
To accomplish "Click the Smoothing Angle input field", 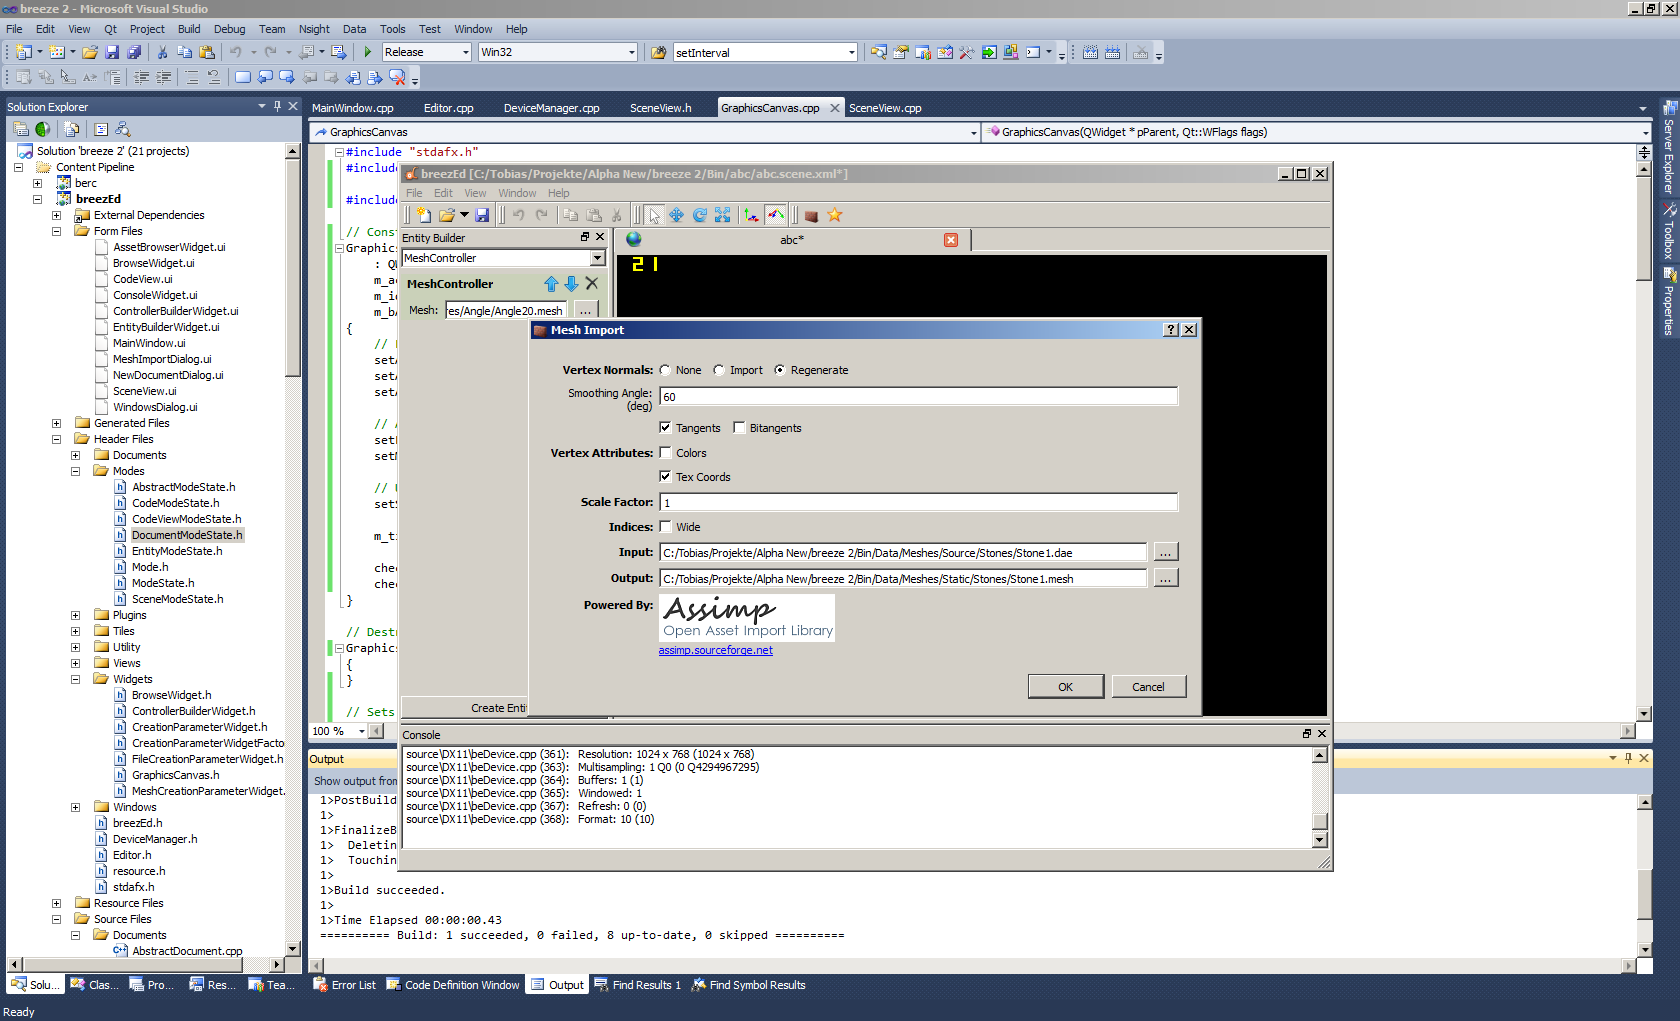I will coord(918,397).
